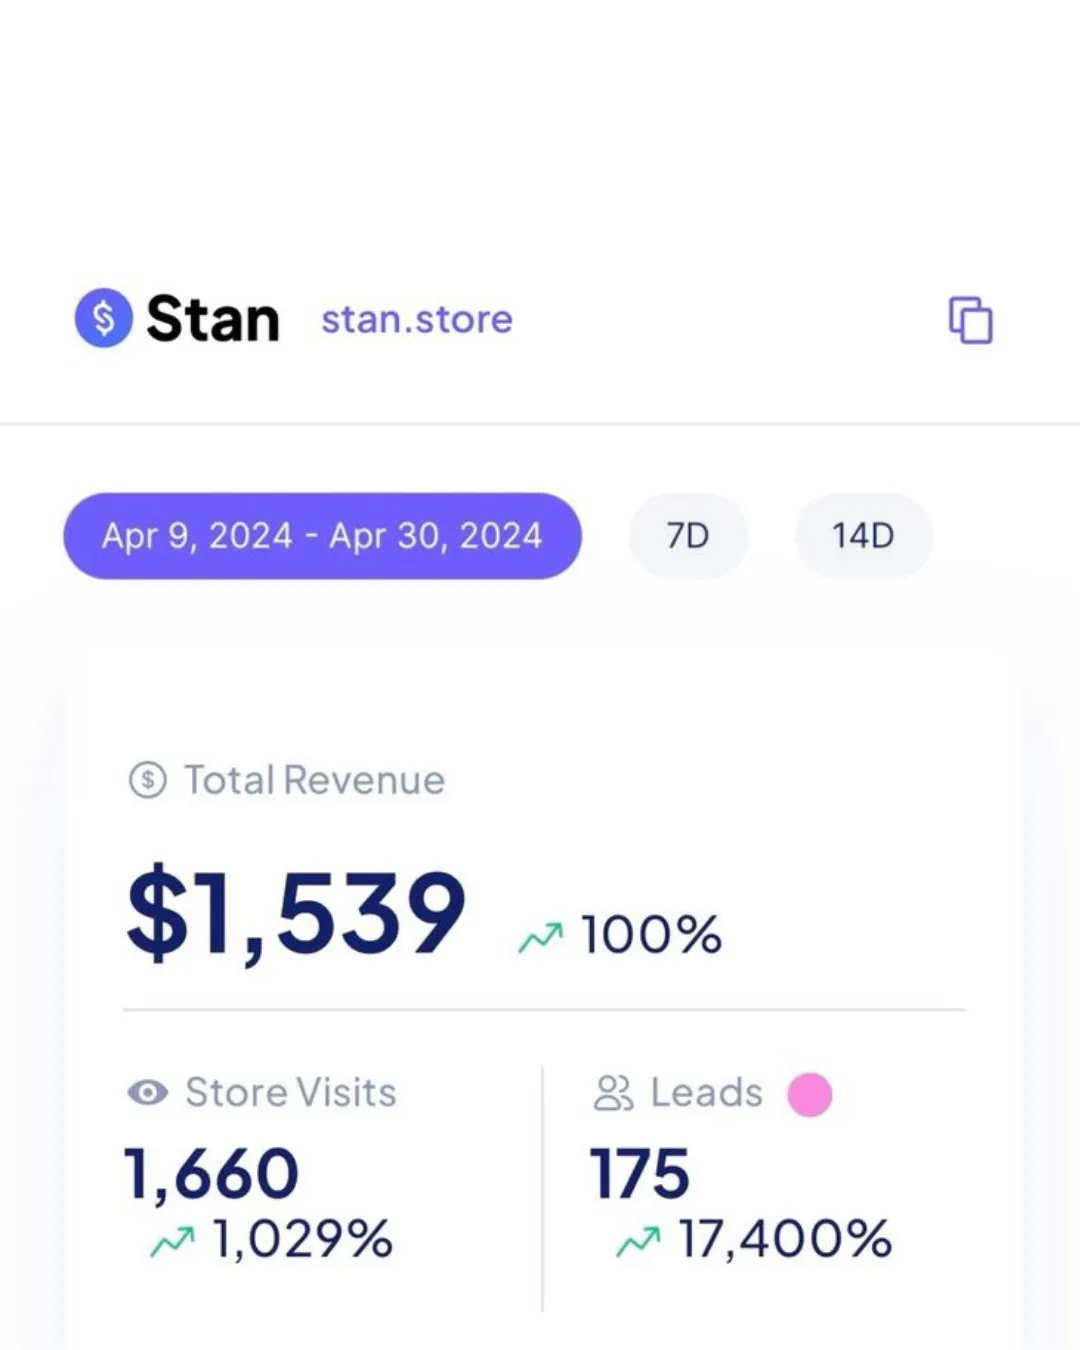Image resolution: width=1080 pixels, height=1350 pixels.
Task: Click the Stan dollar-sign logo icon
Action: [x=104, y=318]
